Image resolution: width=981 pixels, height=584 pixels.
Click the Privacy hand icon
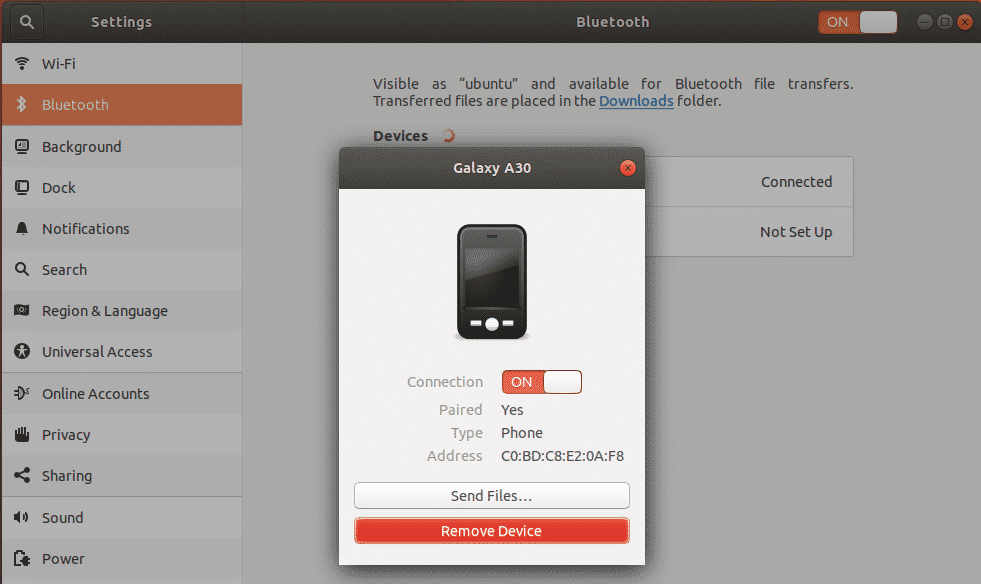pyautogui.click(x=22, y=434)
